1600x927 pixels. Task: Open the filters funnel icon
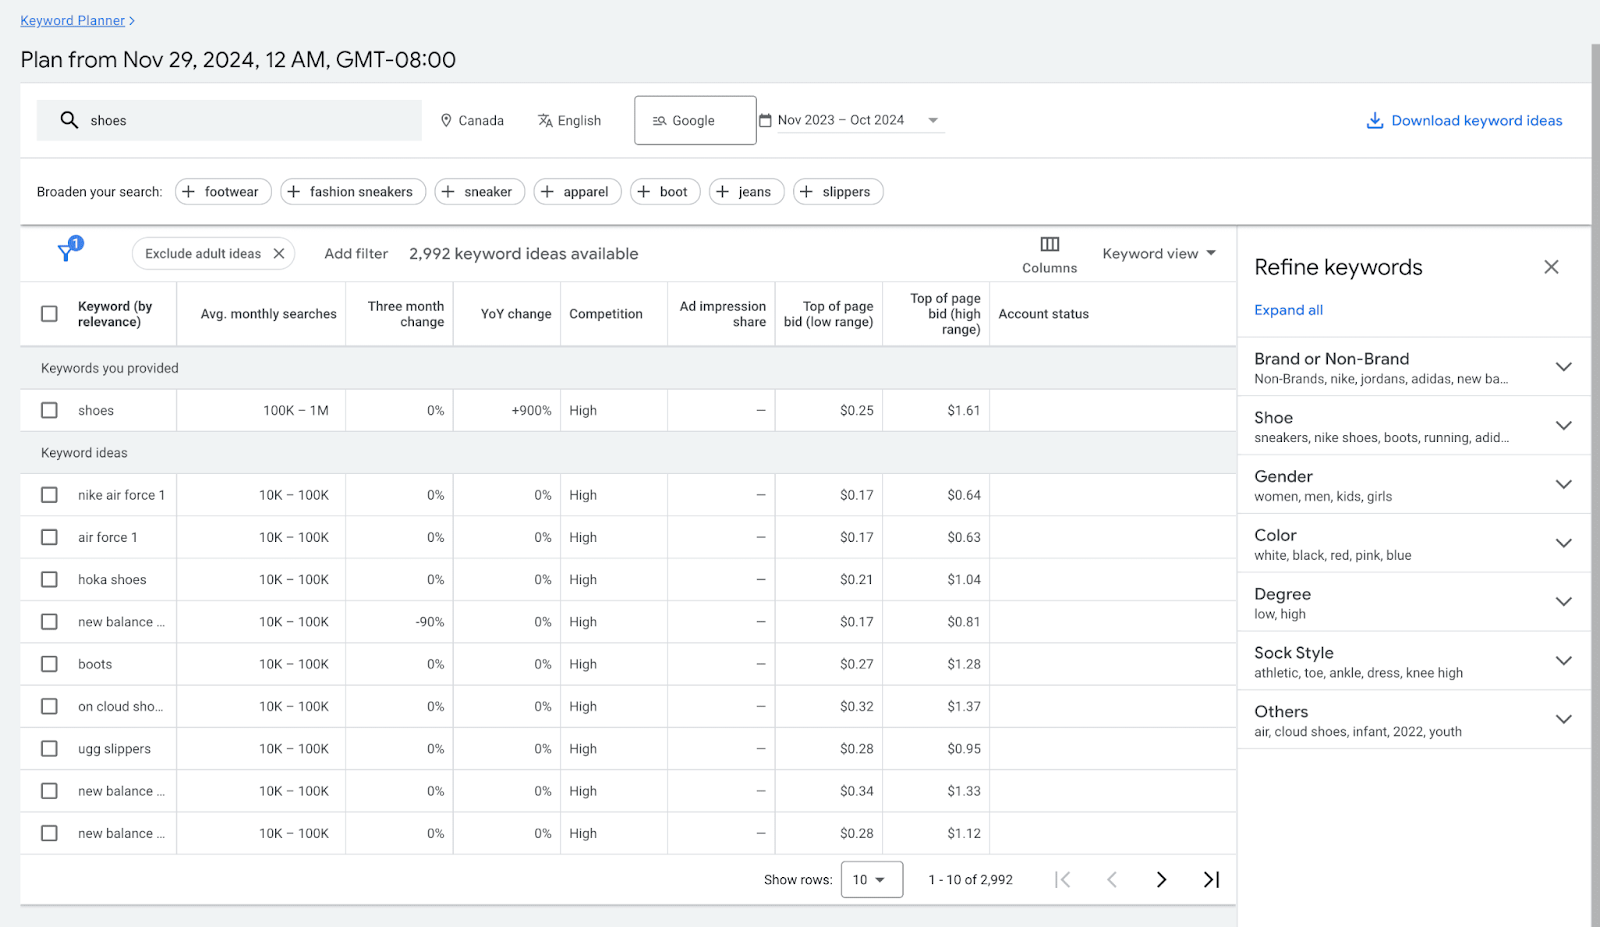(x=67, y=253)
